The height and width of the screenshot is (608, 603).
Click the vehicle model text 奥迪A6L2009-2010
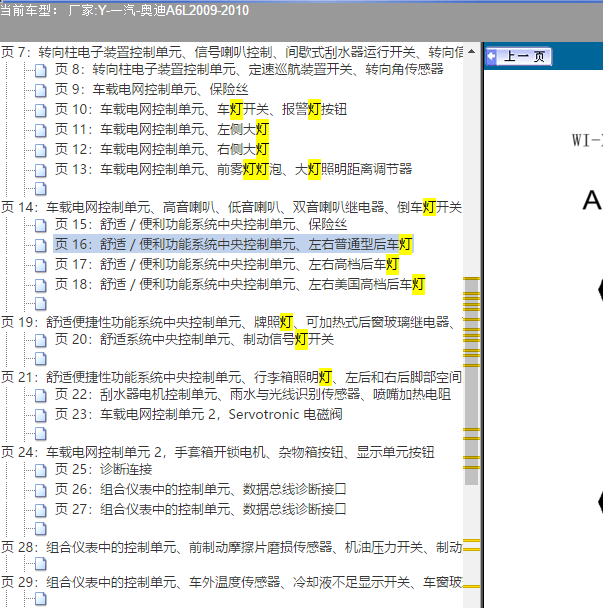coord(194,10)
